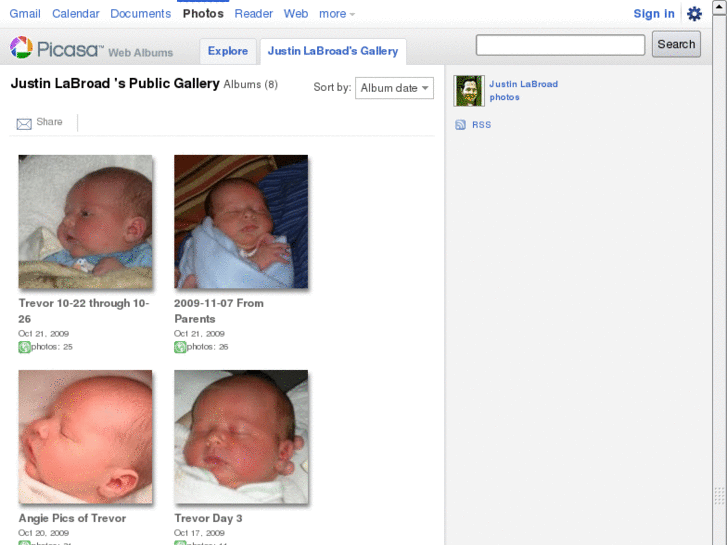Screen dimensions: 727x545
Task: Open Gmail from top navigation
Action: click(x=25, y=14)
